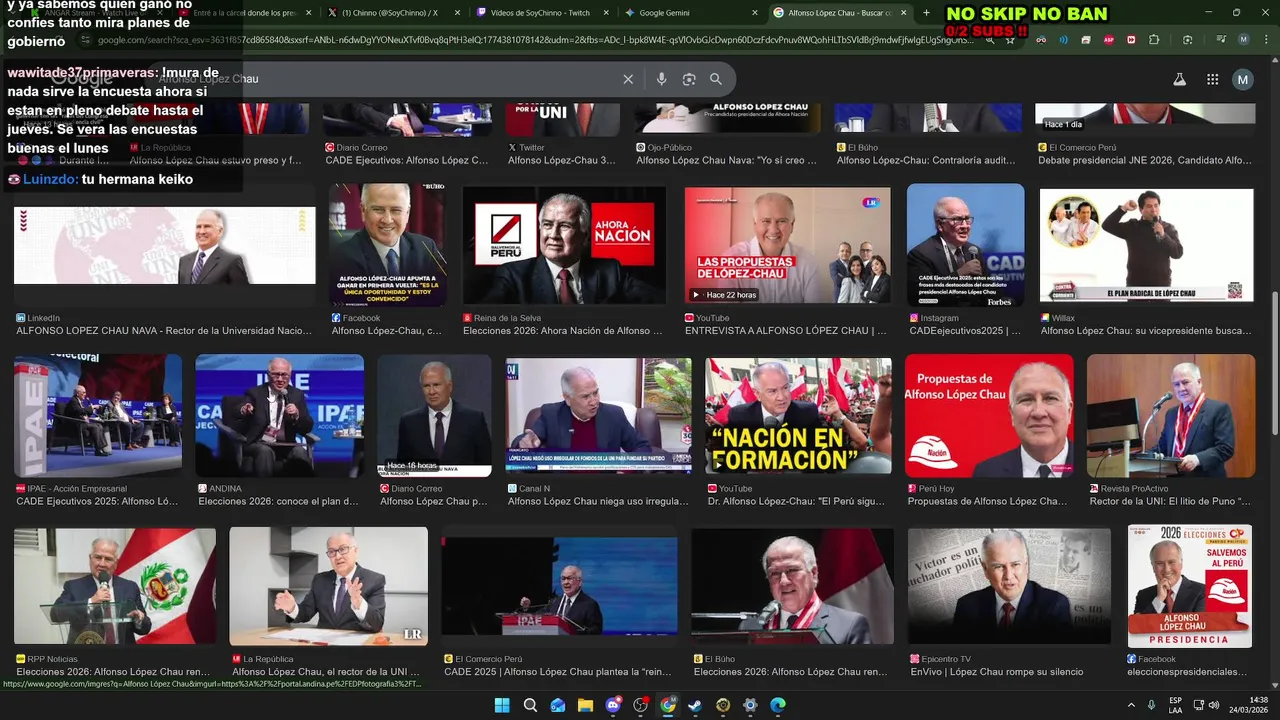Submit search with the magnifier icon
Viewport: 1280px width, 720px height.
716,79
